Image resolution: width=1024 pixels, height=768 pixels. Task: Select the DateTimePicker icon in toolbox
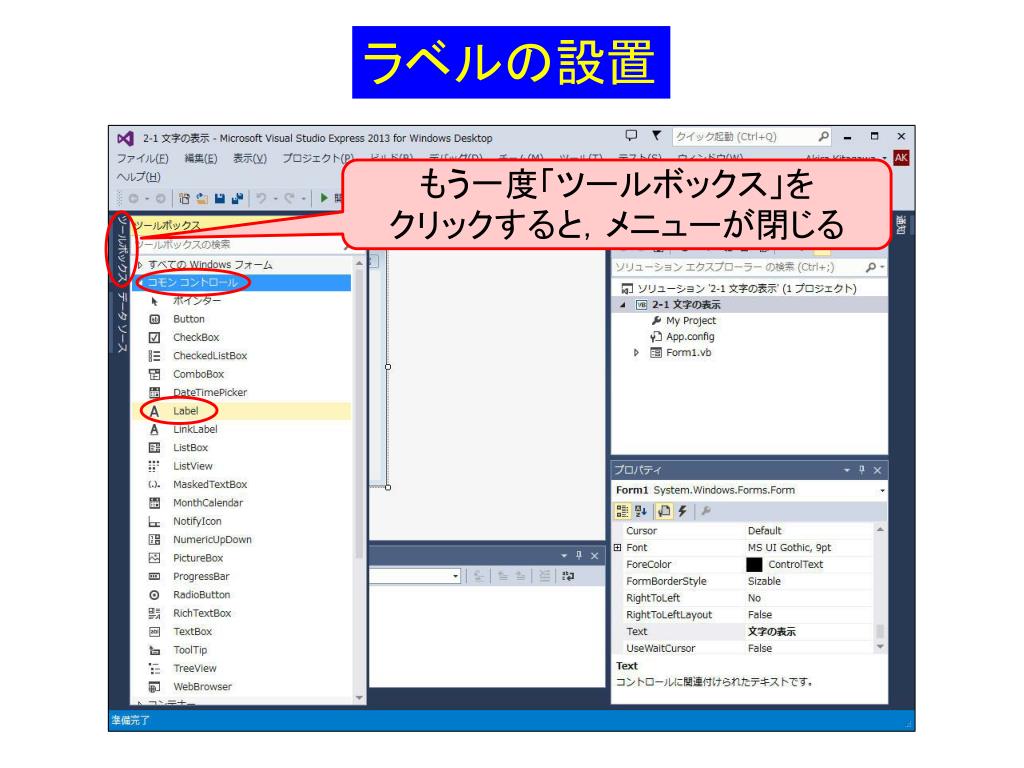(x=155, y=392)
